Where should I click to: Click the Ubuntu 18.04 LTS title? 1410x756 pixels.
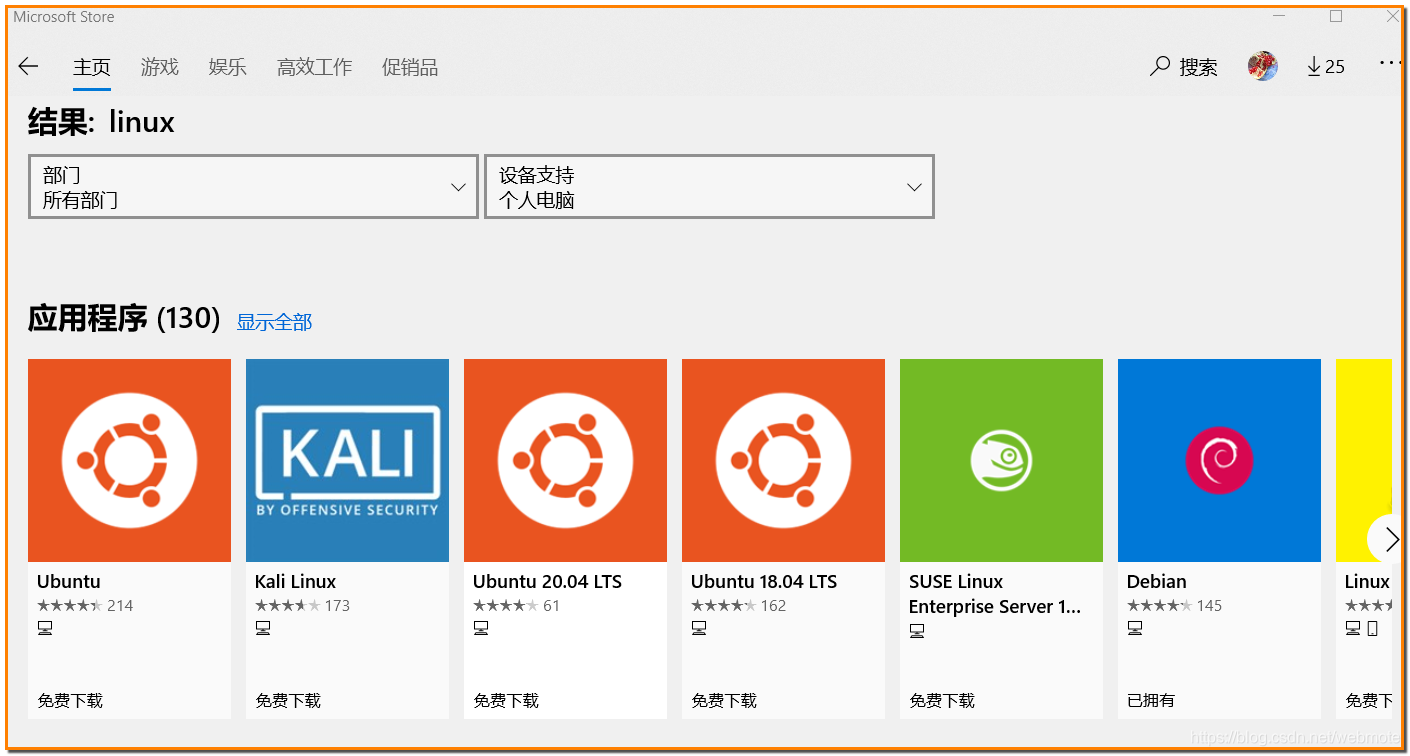pyautogui.click(x=764, y=581)
